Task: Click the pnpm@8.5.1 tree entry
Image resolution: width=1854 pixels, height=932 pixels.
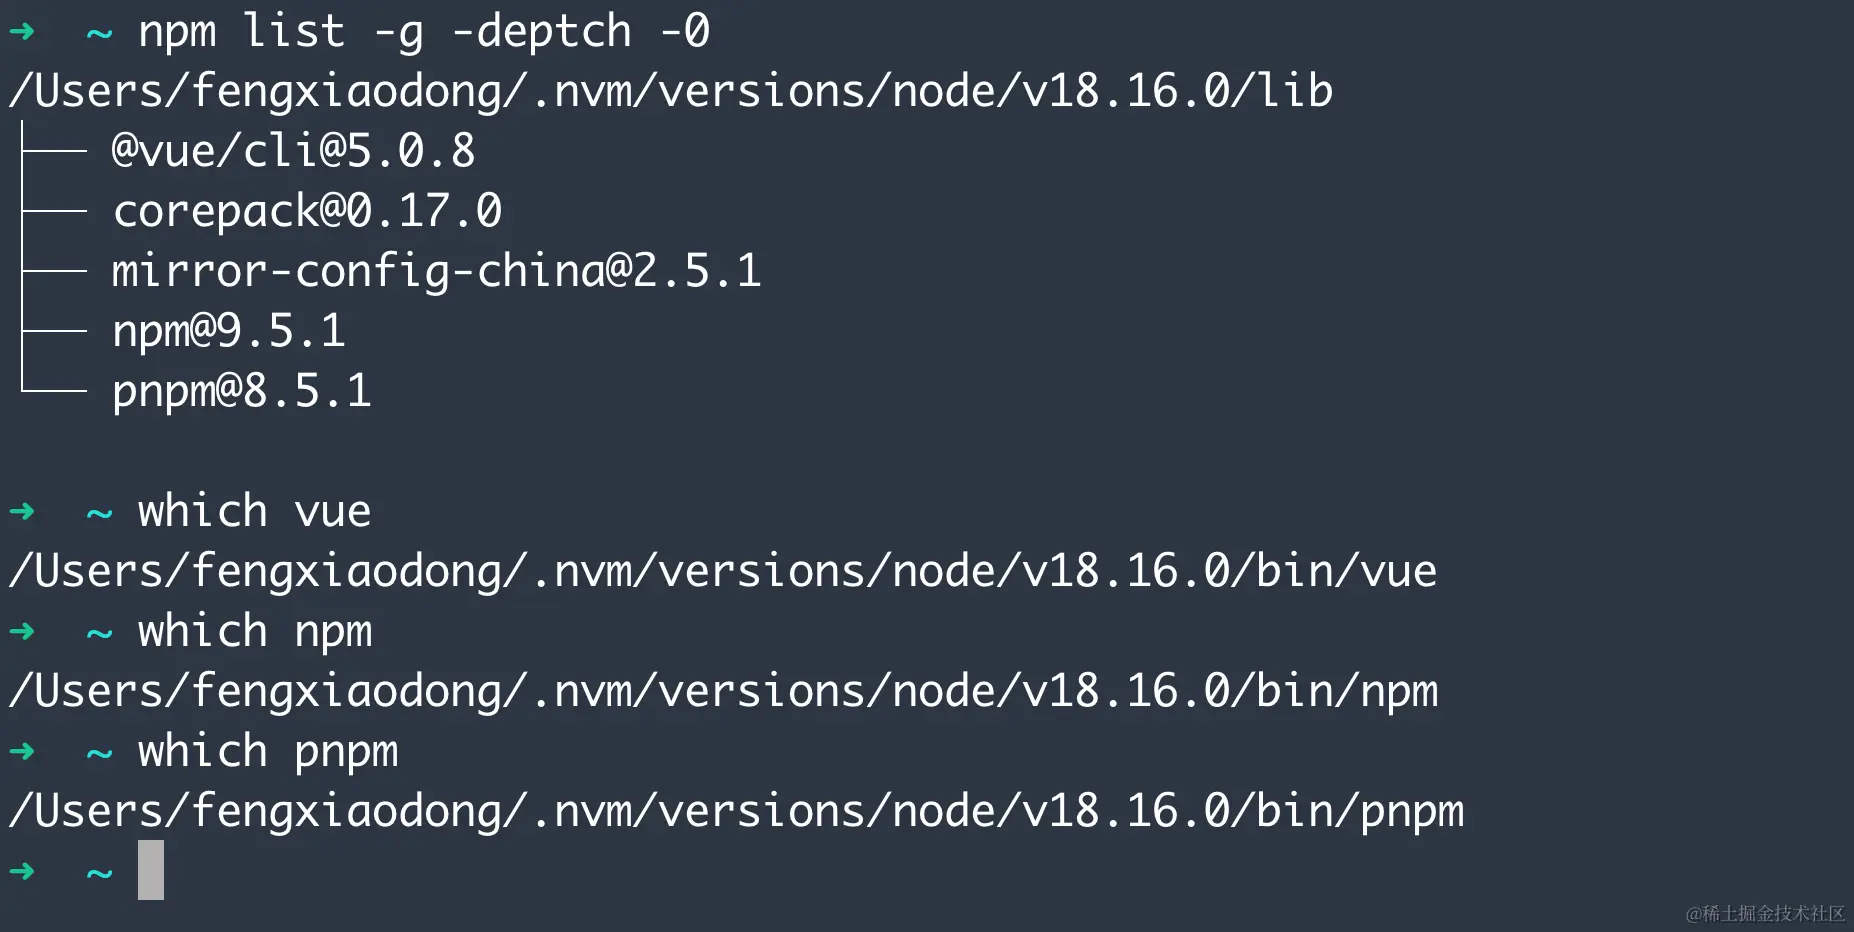Action: click(242, 391)
